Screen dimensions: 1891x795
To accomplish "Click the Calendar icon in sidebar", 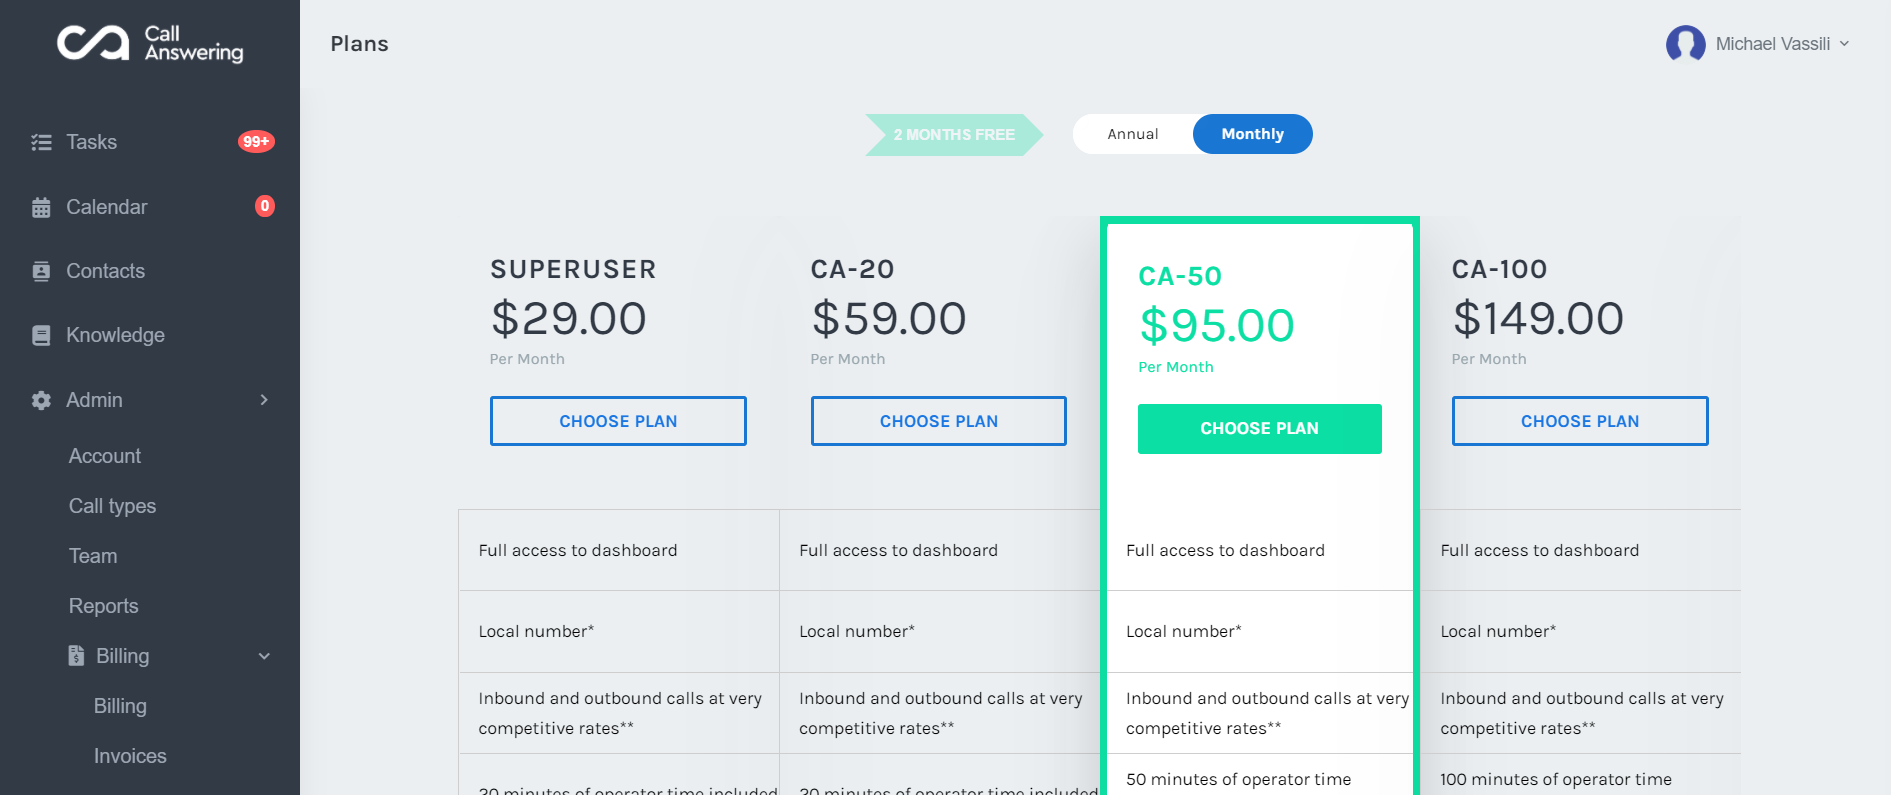I will pyautogui.click(x=41, y=208).
